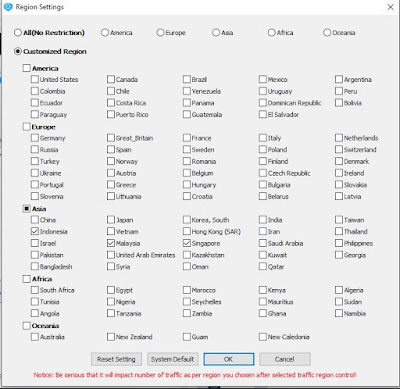Image resolution: width=400 pixels, height=389 pixels.
Task: Enable the Great_Britain checkbox
Action: tap(111, 138)
